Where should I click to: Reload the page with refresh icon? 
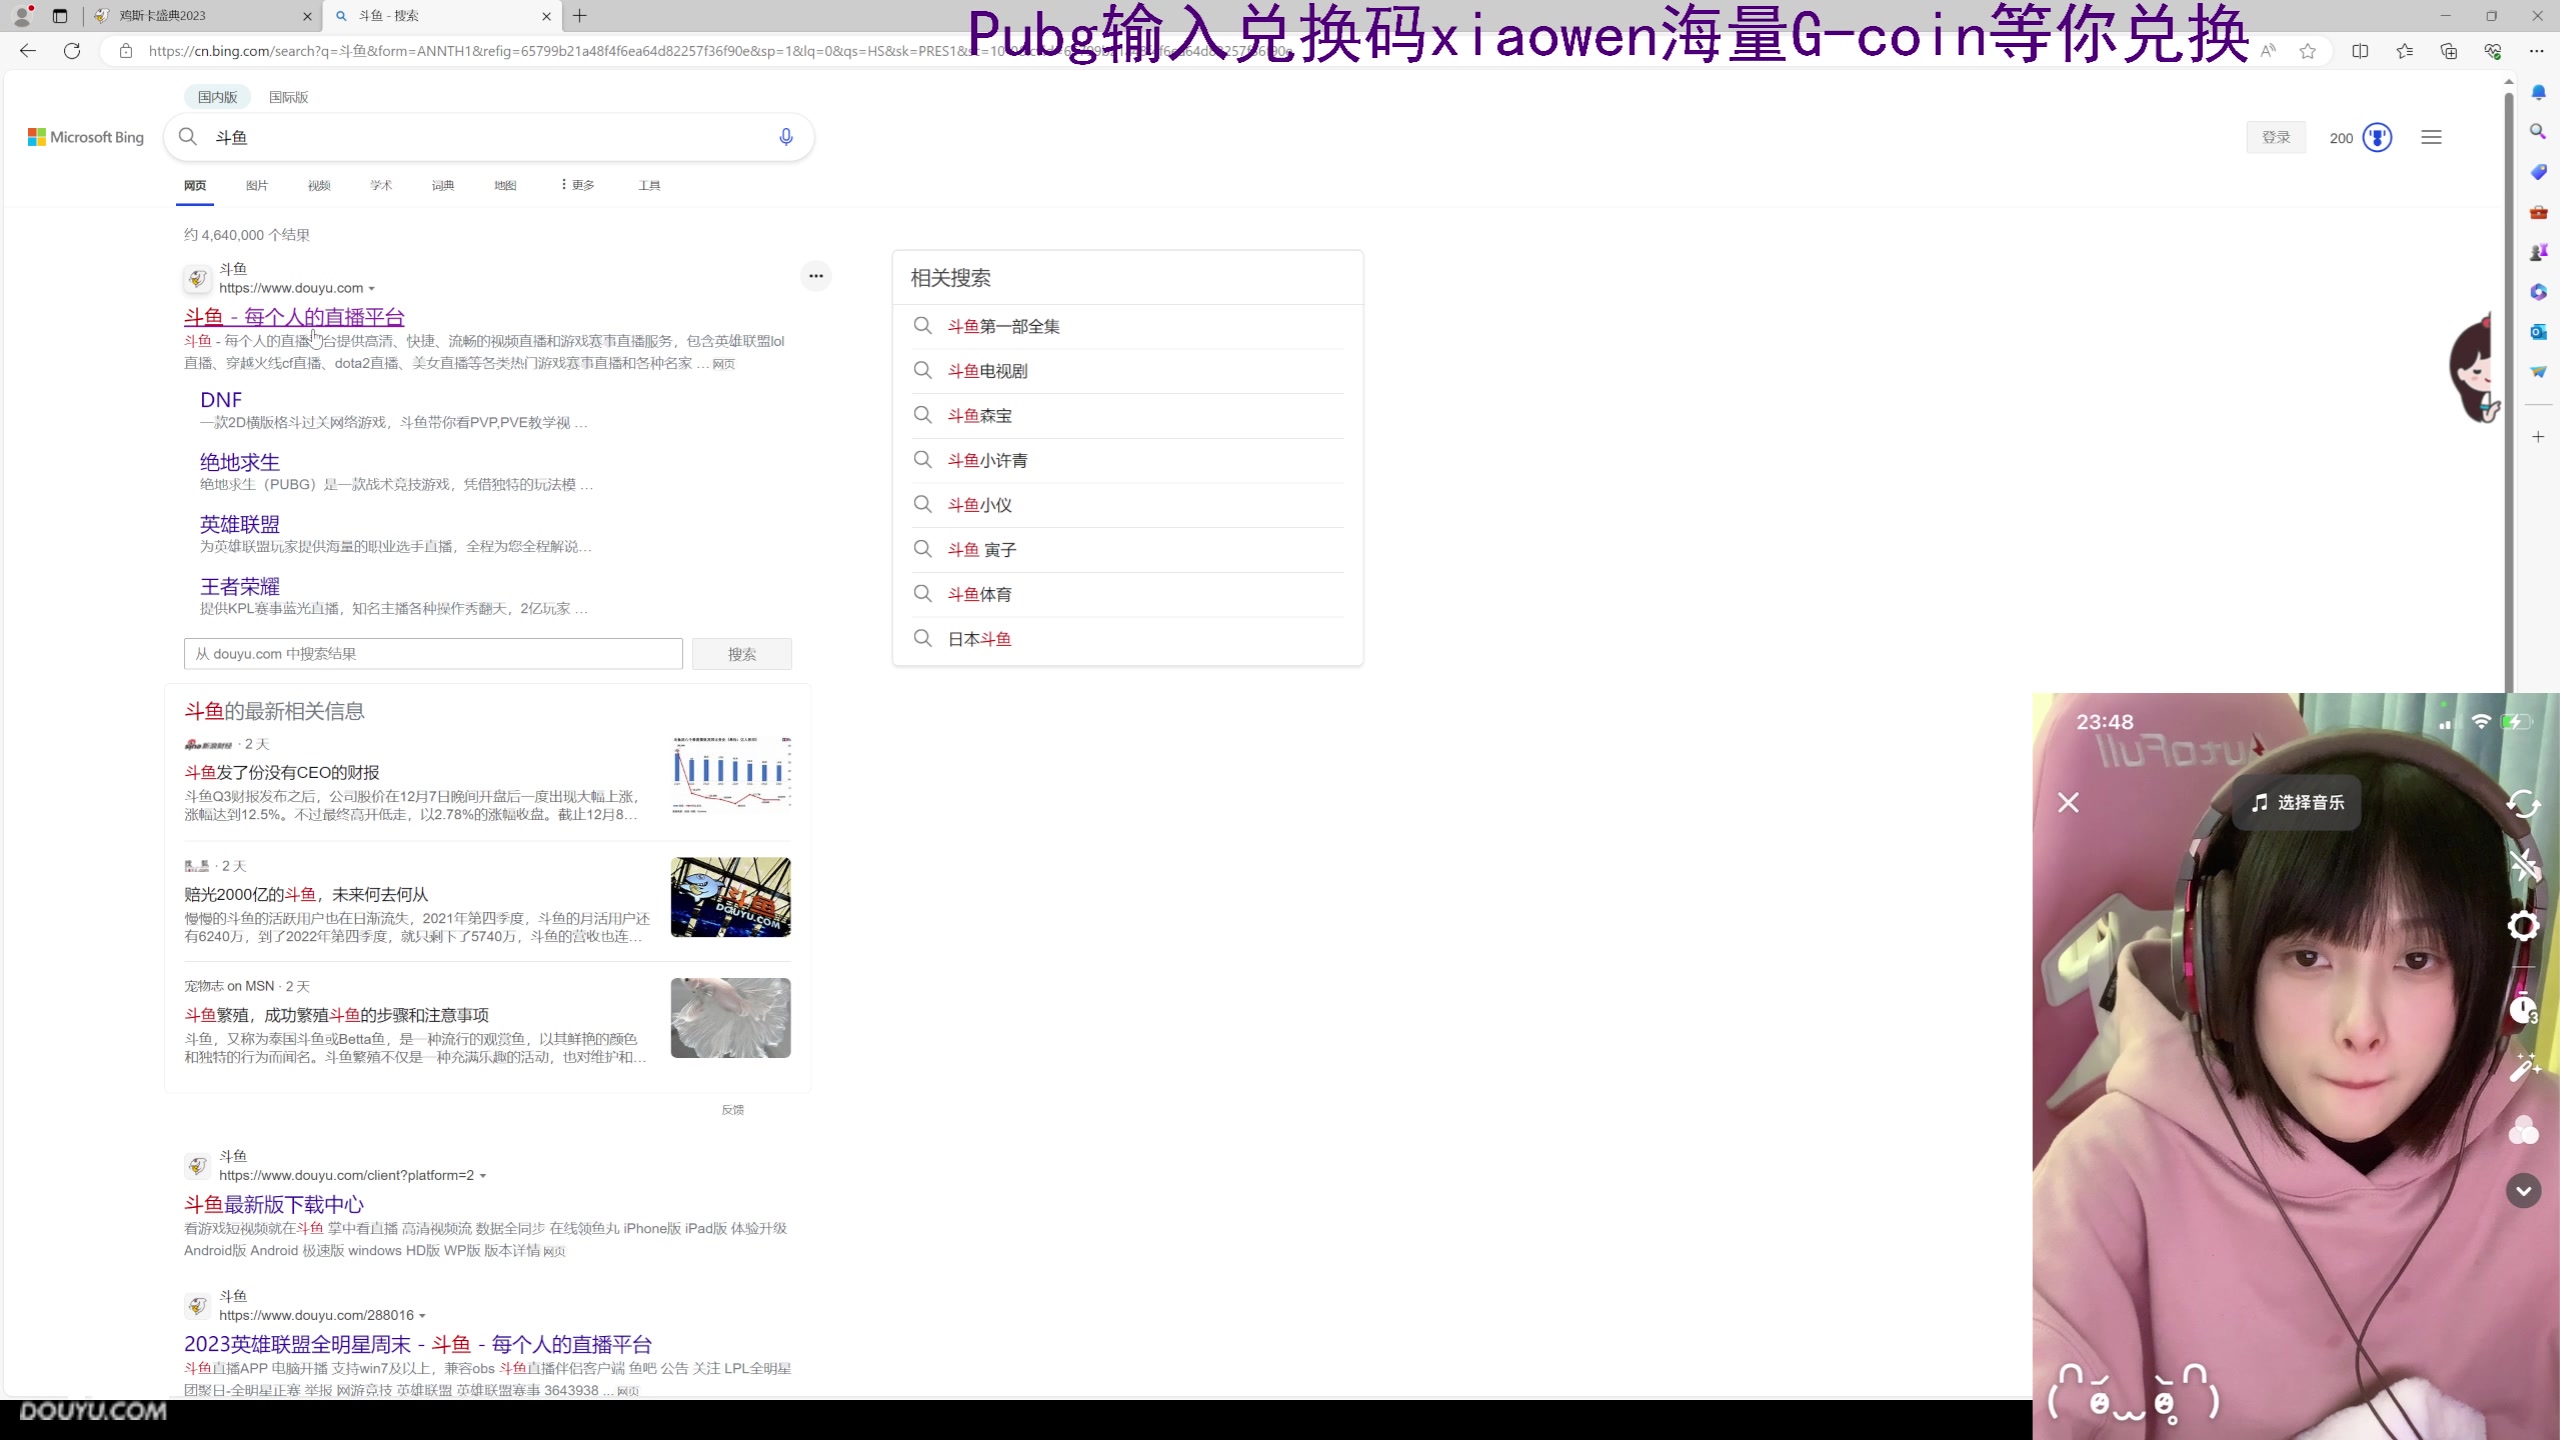pos(72,51)
